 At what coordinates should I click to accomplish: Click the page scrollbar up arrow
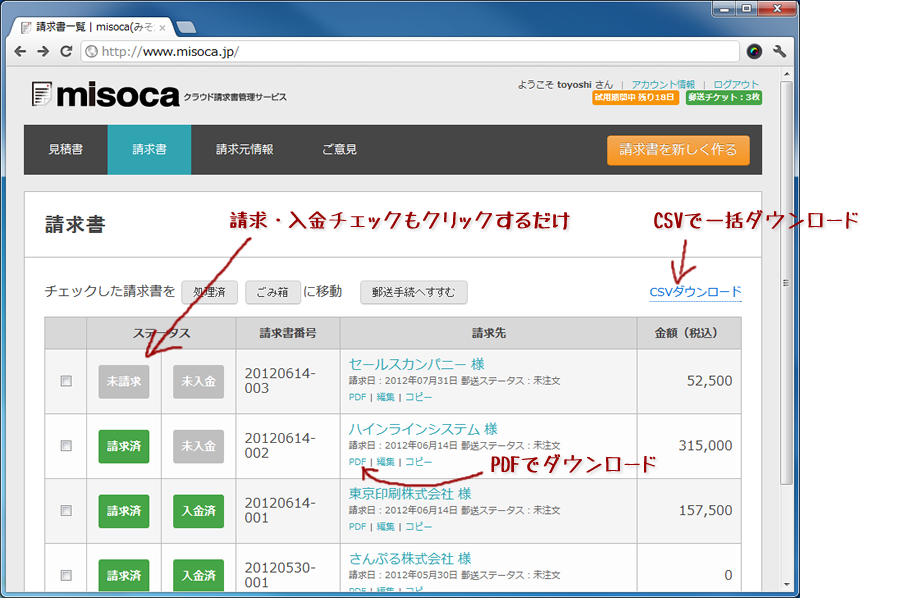[x=786, y=75]
